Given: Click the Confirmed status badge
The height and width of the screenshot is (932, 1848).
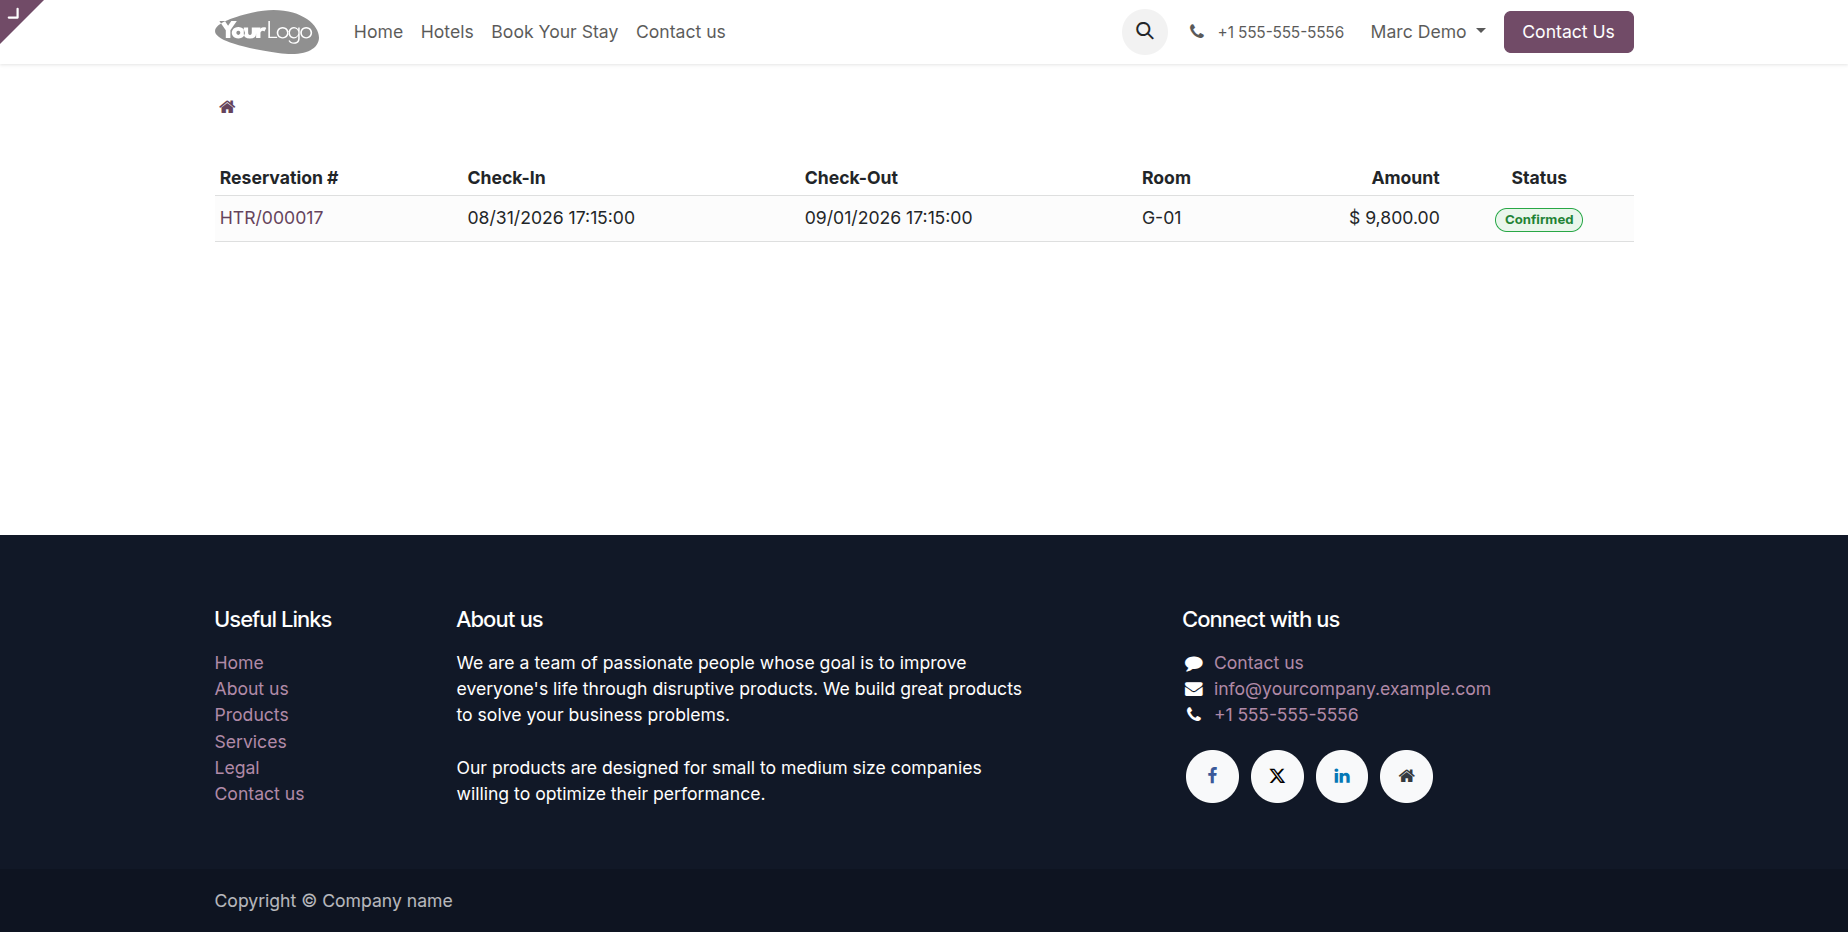Looking at the screenshot, I should [1539, 220].
